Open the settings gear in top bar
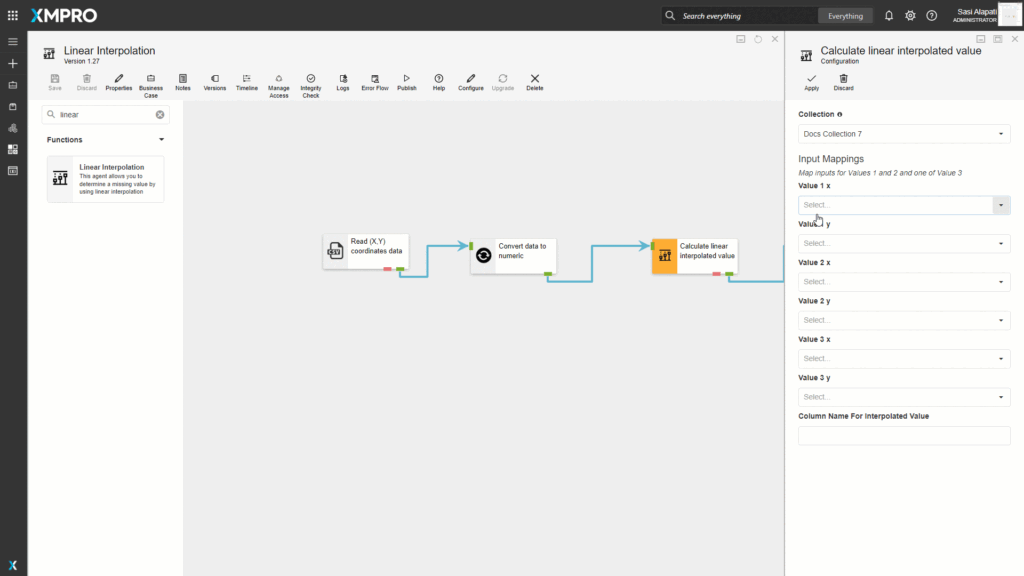The width and height of the screenshot is (1024, 576). click(910, 16)
